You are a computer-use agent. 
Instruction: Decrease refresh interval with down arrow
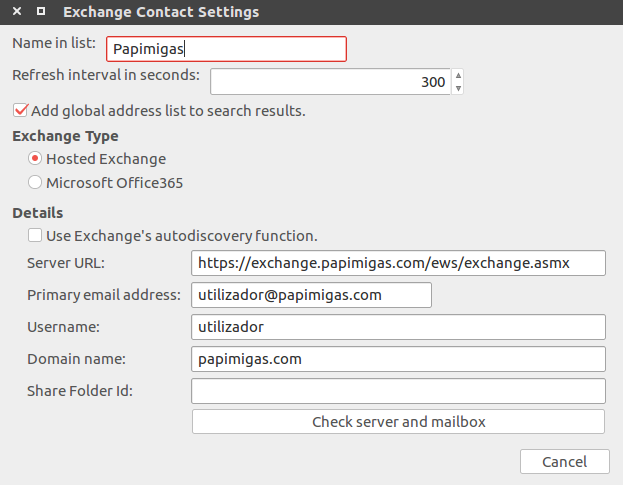pos(458,89)
